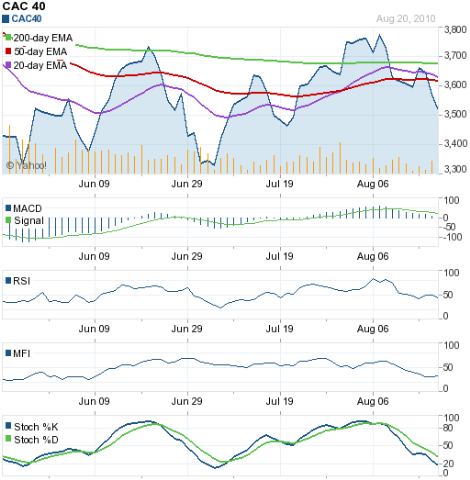Click the '3,300' price axis label

[x=455, y=169]
